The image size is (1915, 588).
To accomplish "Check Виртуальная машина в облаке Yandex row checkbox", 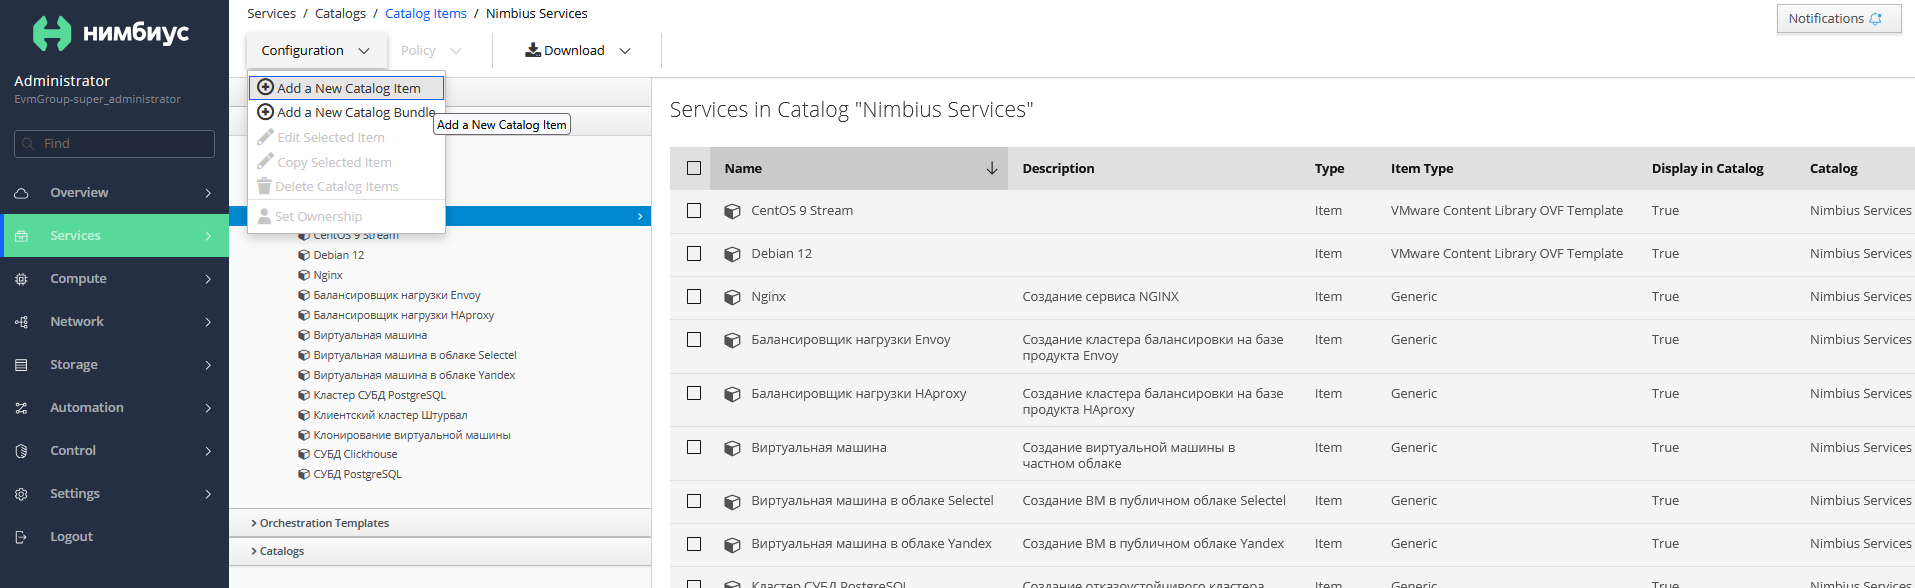I will pyautogui.click(x=694, y=544).
